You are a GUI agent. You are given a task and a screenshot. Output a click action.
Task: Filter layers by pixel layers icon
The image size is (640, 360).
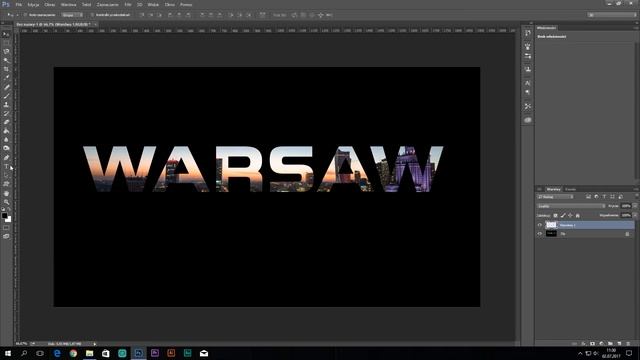[x=588, y=197]
